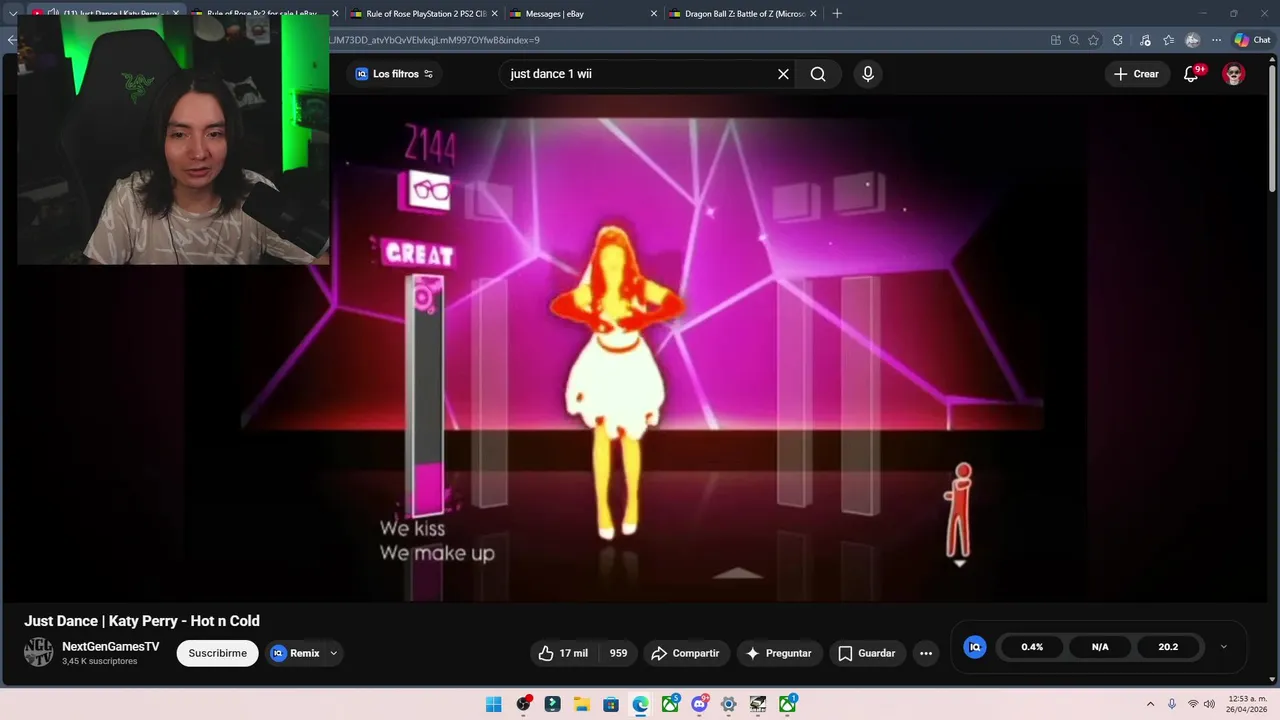The width and height of the screenshot is (1280, 720).
Task: Click the blue IQ stats icon
Action: 975,647
